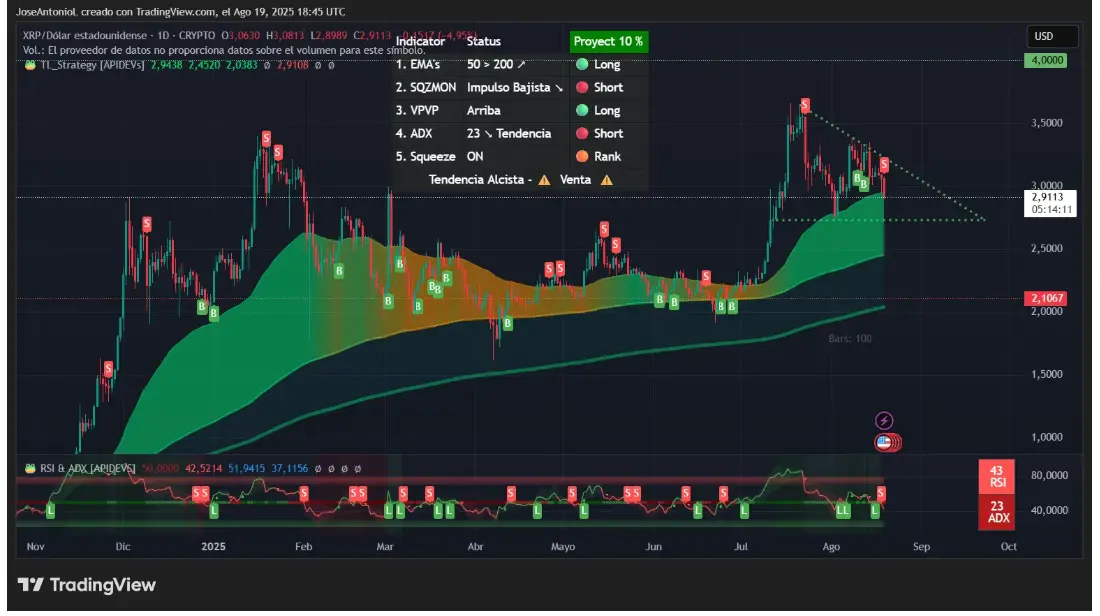Click the US flag economic event icon

click(885, 443)
